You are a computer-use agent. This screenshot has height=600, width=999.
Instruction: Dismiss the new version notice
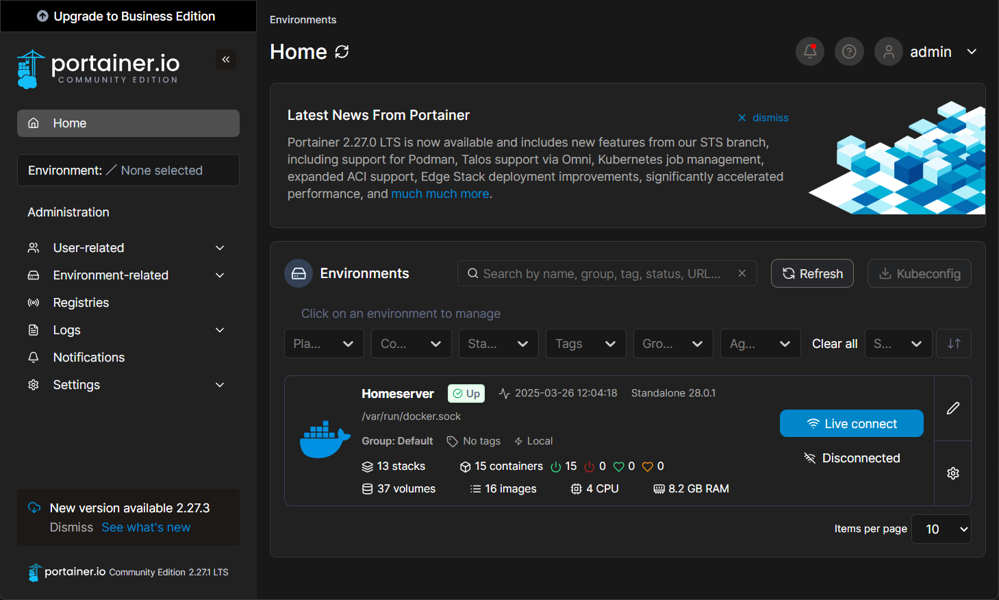click(x=71, y=527)
